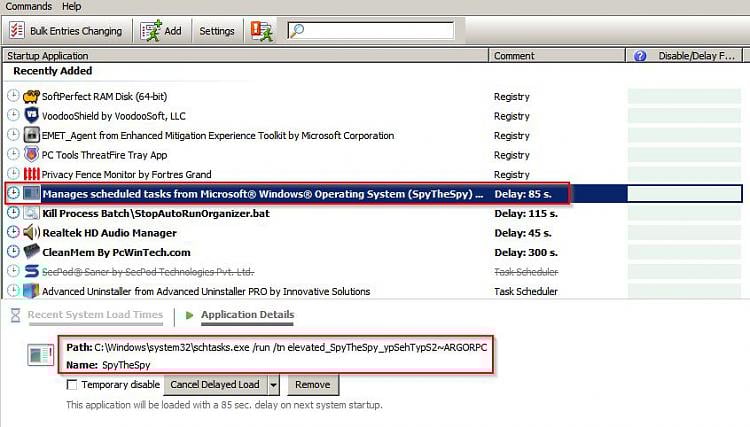
Task: Click clock icon beside EMET_Agent entry
Action: (13, 134)
